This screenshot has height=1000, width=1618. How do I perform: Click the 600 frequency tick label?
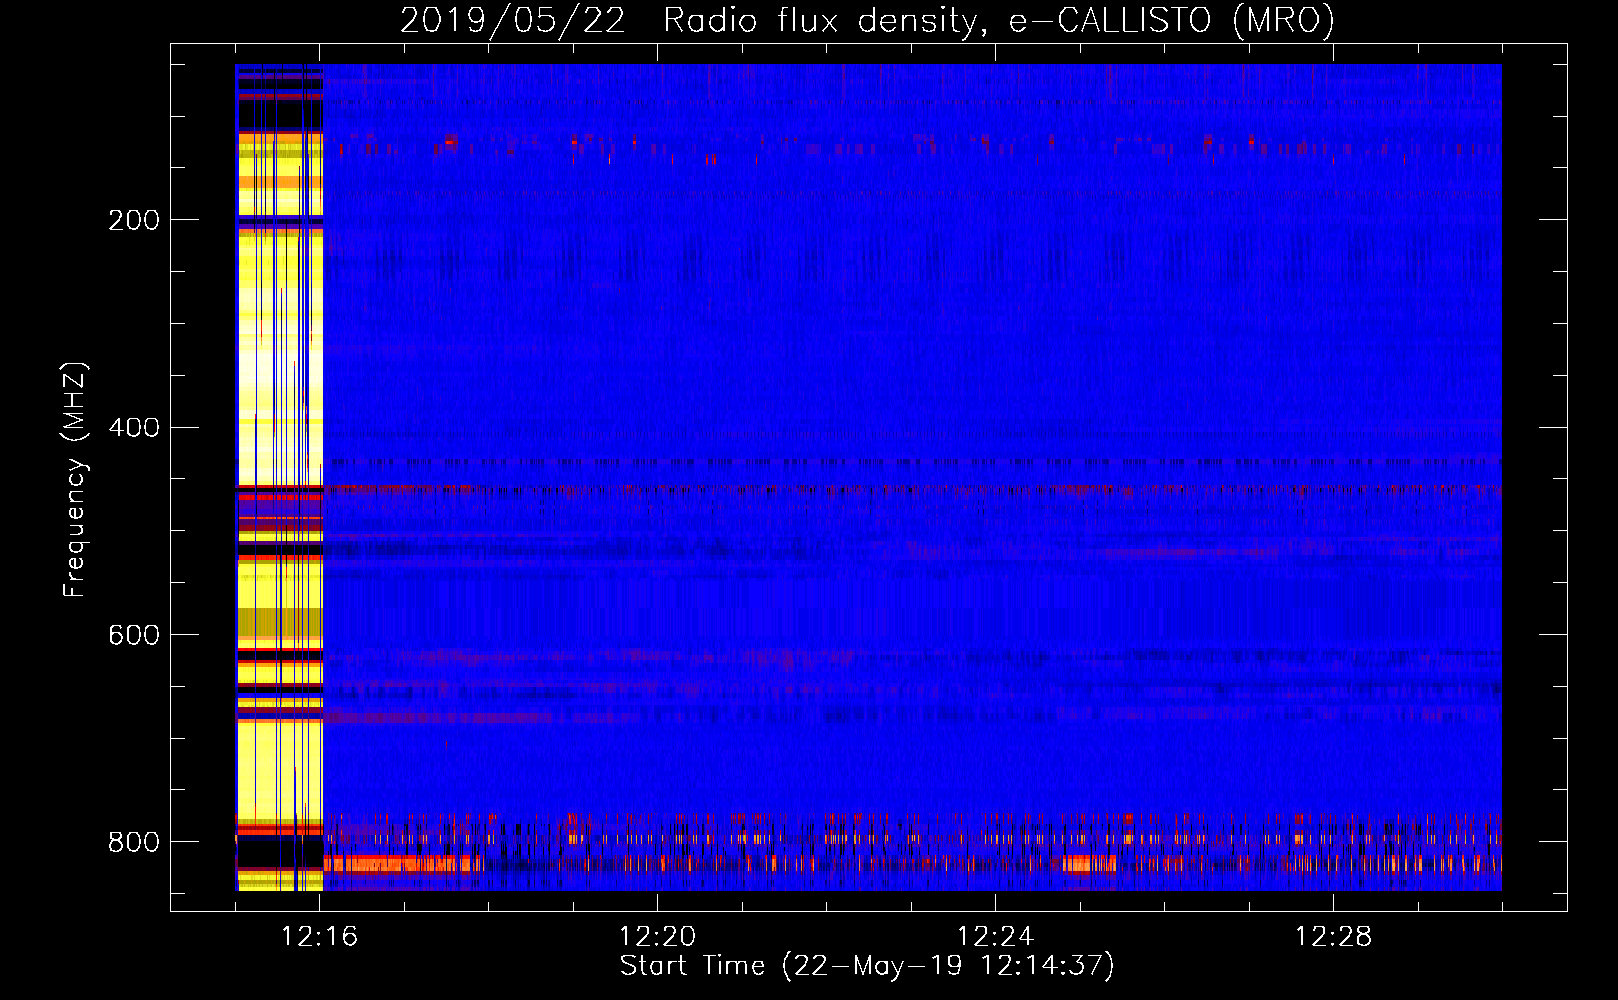(134, 635)
